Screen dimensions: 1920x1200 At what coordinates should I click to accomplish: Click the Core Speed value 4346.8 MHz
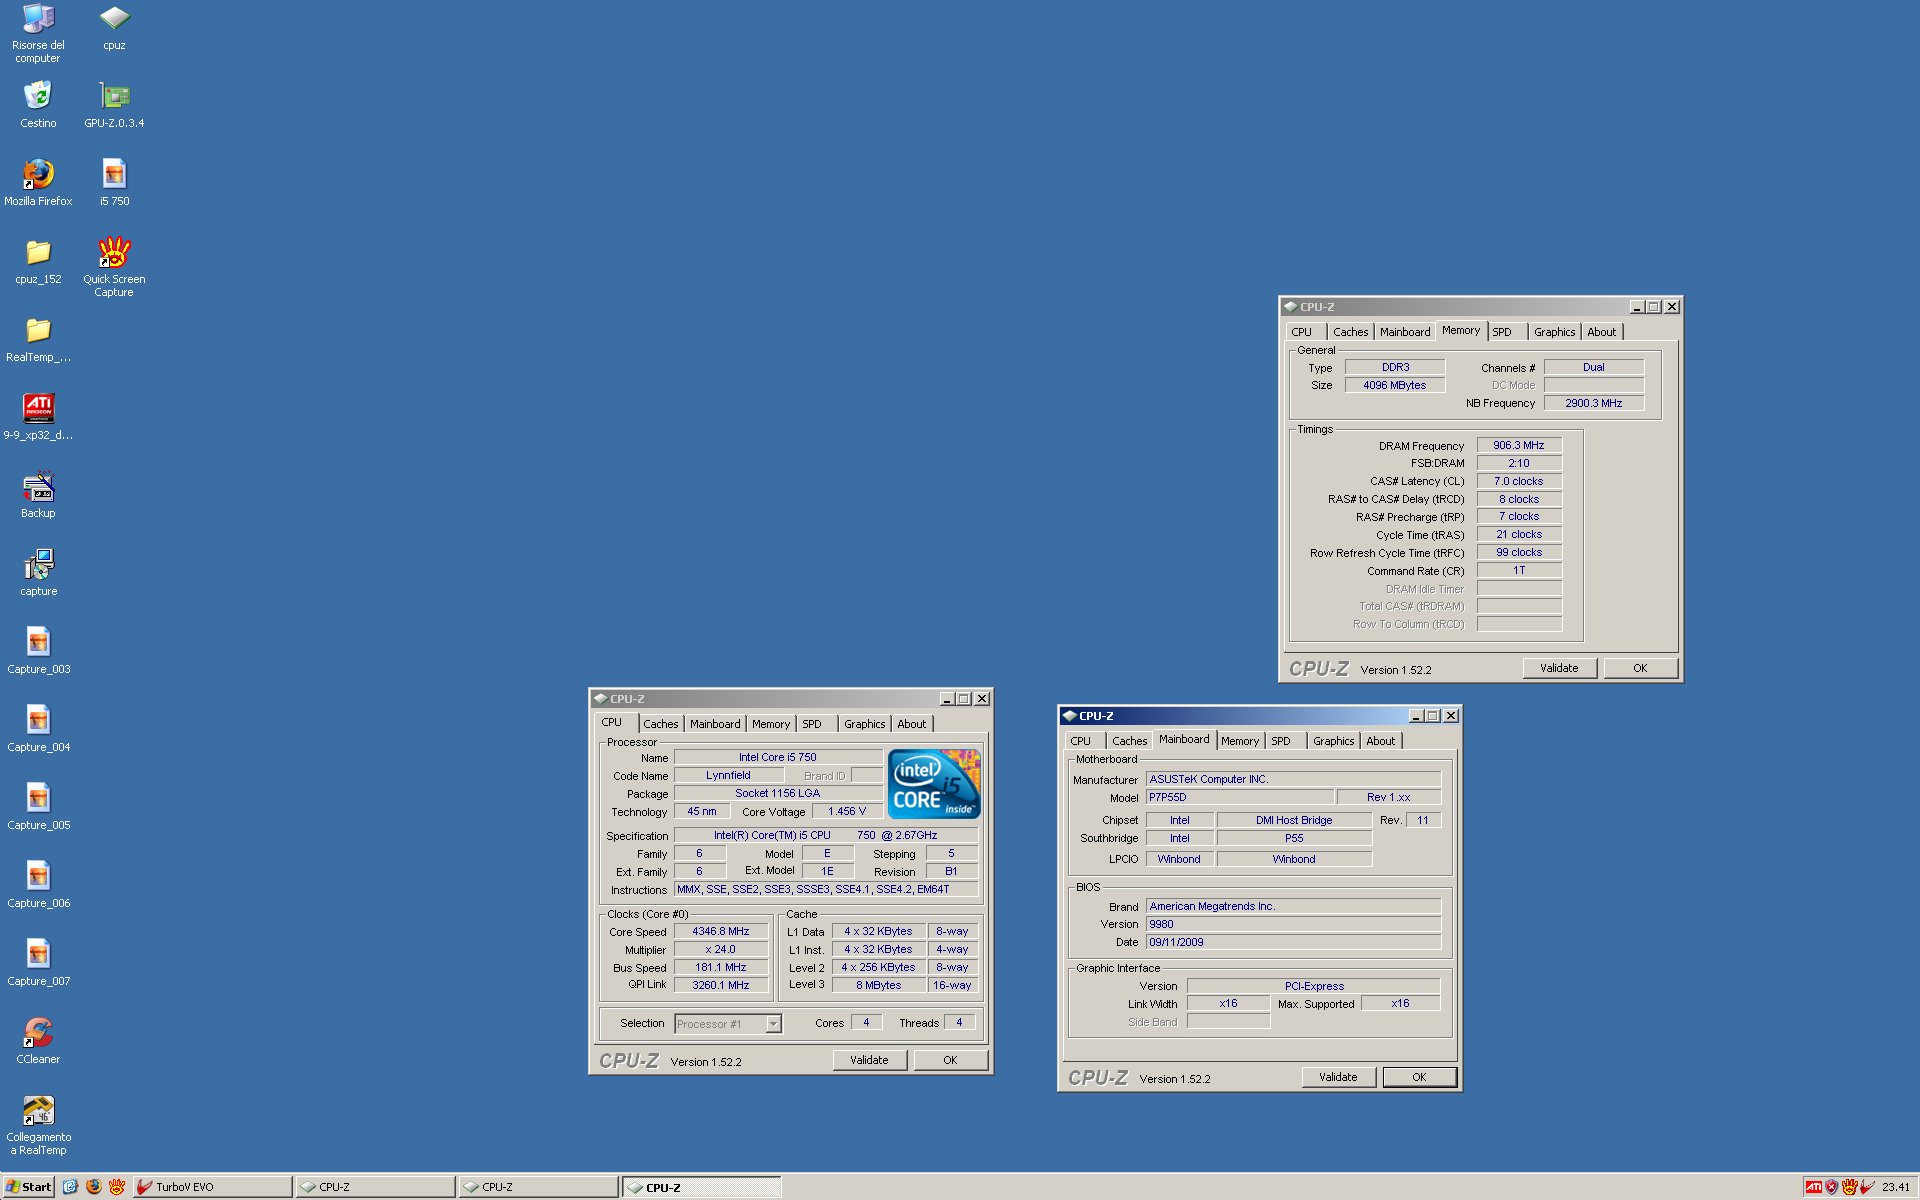(721, 931)
